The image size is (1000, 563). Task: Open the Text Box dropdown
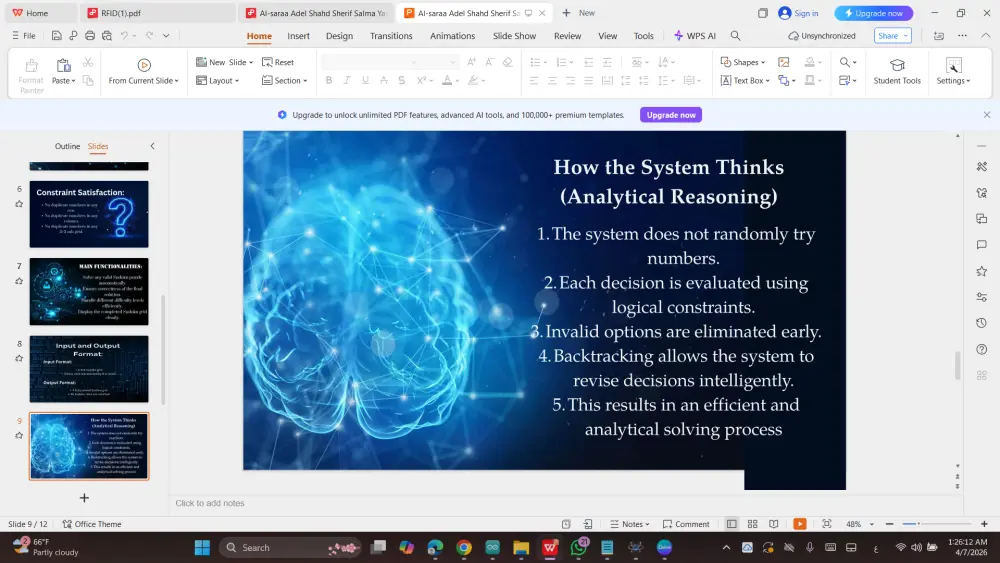pos(744,80)
